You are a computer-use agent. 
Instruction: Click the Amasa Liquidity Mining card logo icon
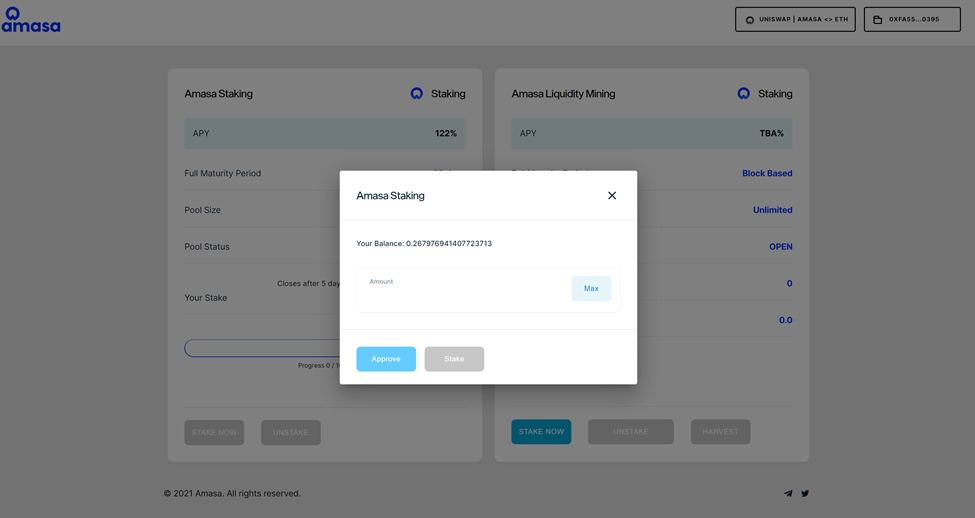[744, 93]
